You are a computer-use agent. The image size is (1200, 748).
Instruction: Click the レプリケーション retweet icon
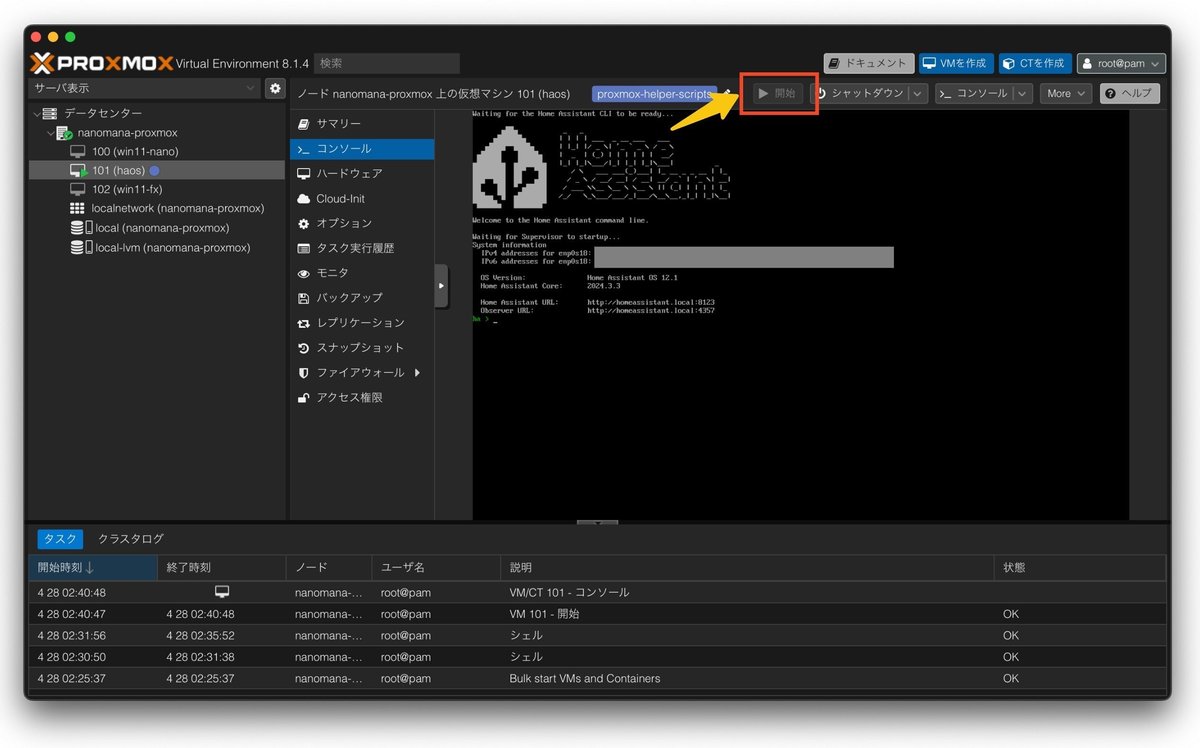click(304, 323)
